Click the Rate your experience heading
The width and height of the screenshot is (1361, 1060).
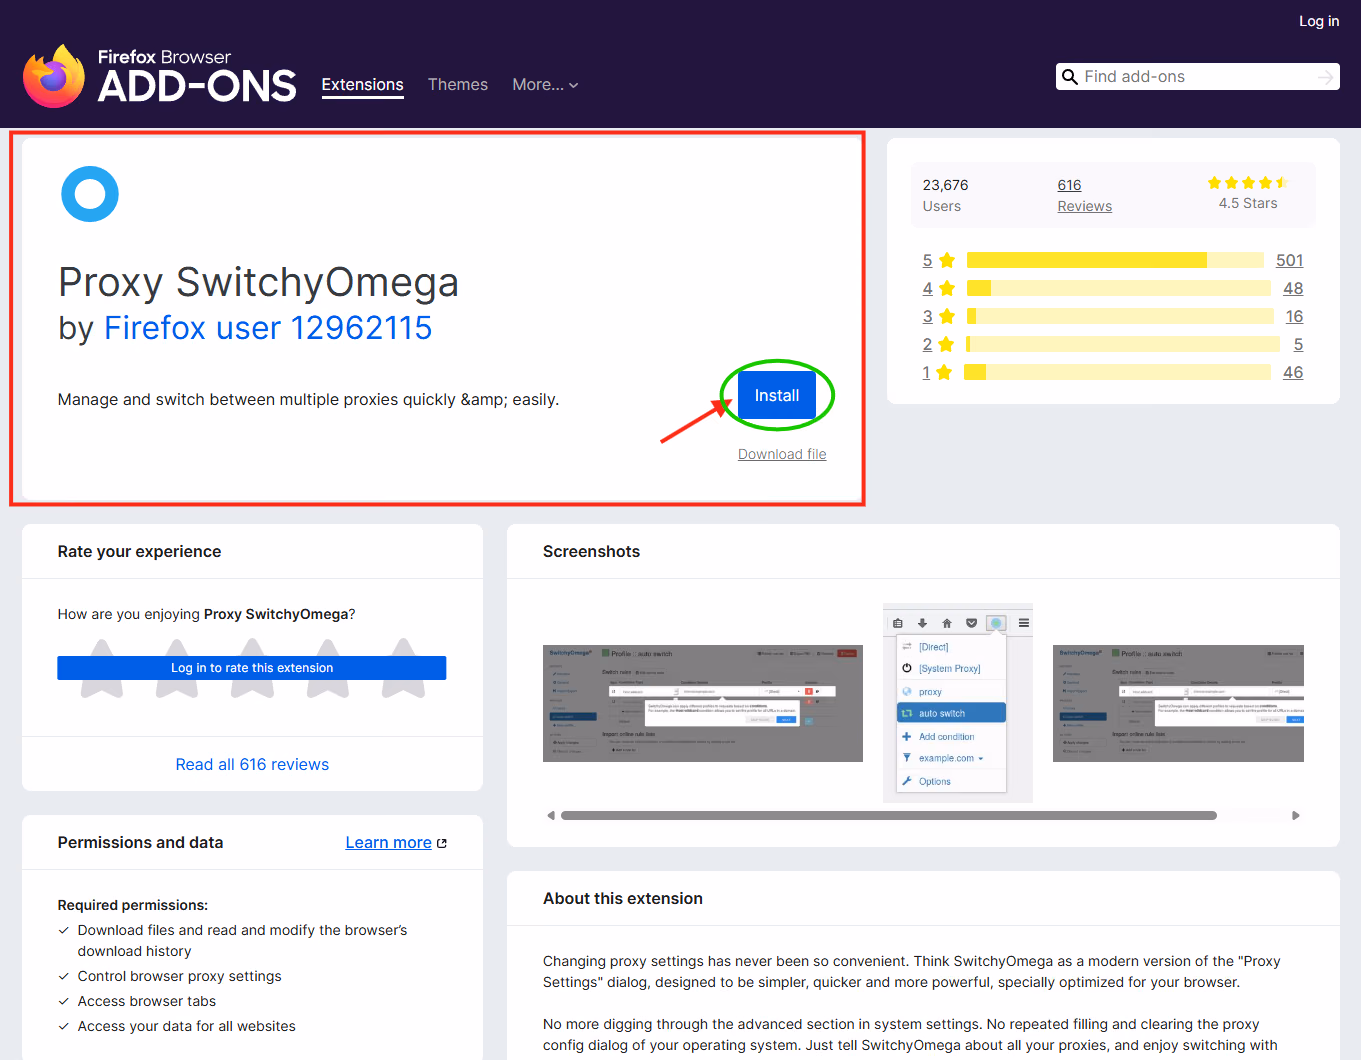point(139,552)
